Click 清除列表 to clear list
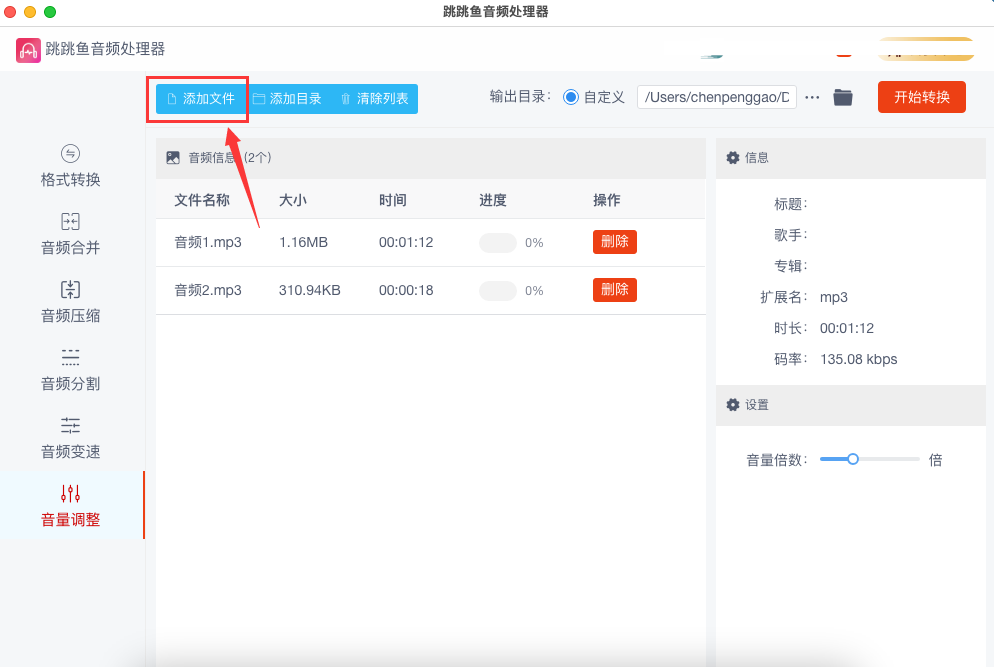 [x=374, y=99]
